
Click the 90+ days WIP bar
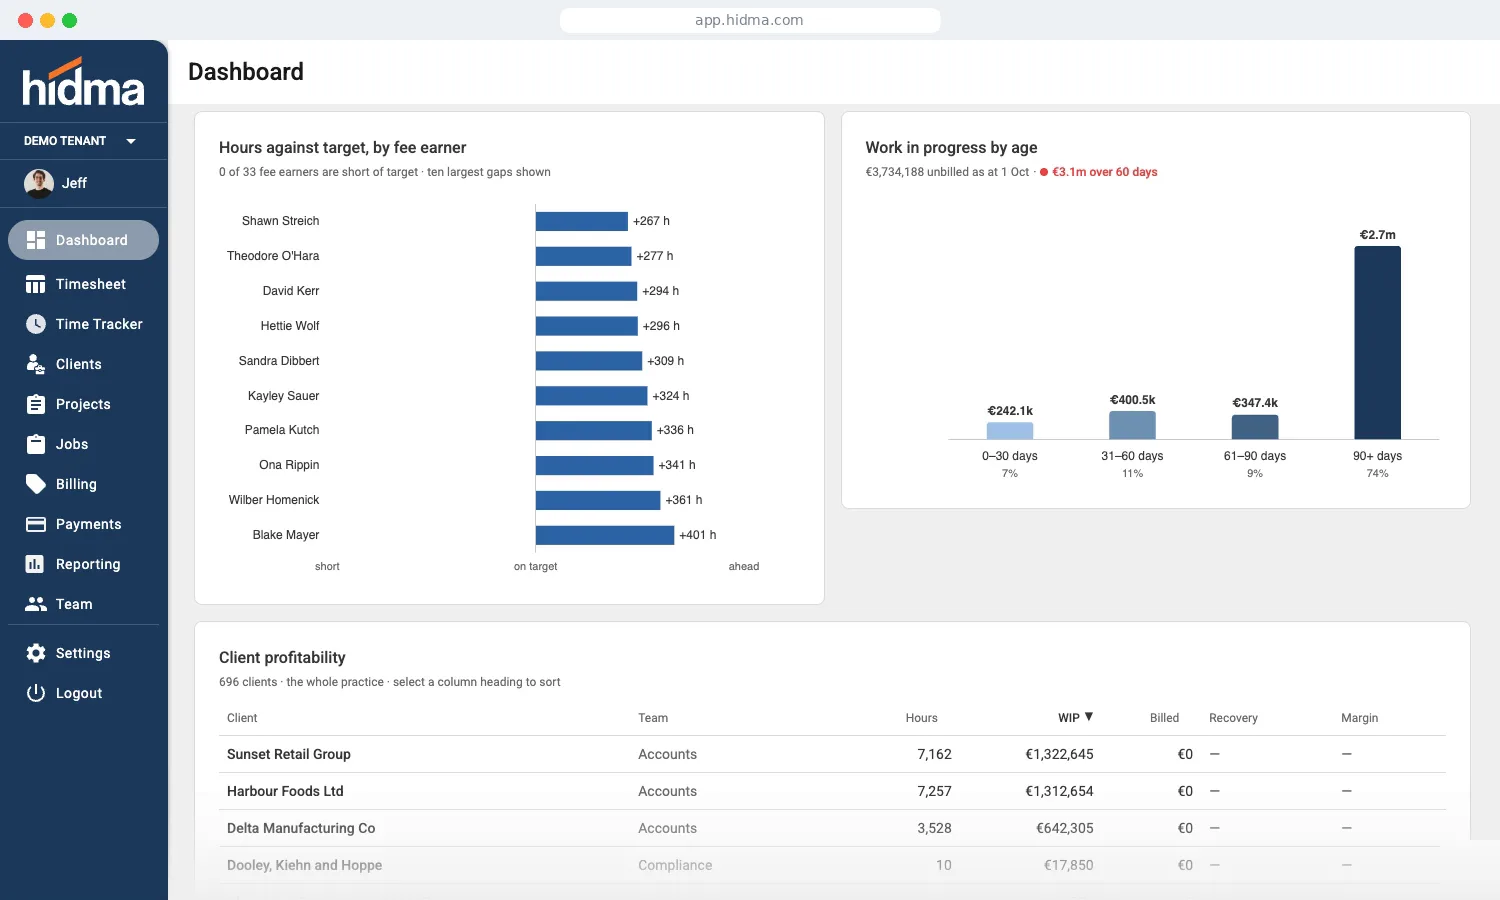click(1377, 342)
